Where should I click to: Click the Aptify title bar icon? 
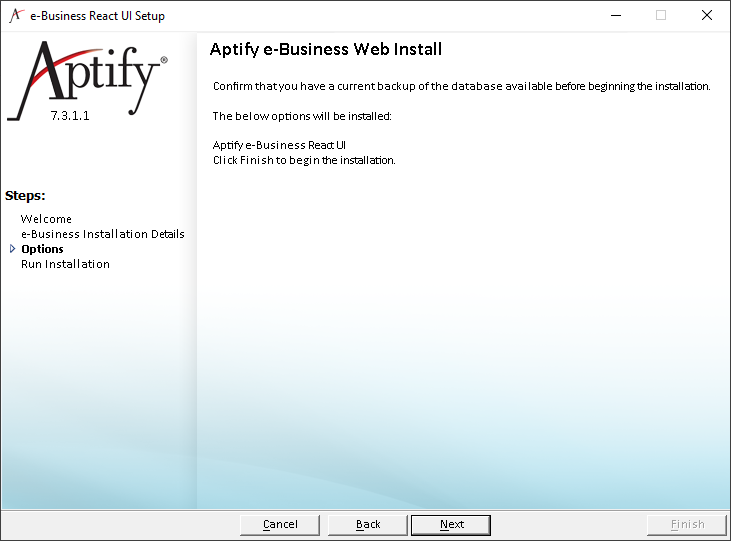[x=16, y=15]
